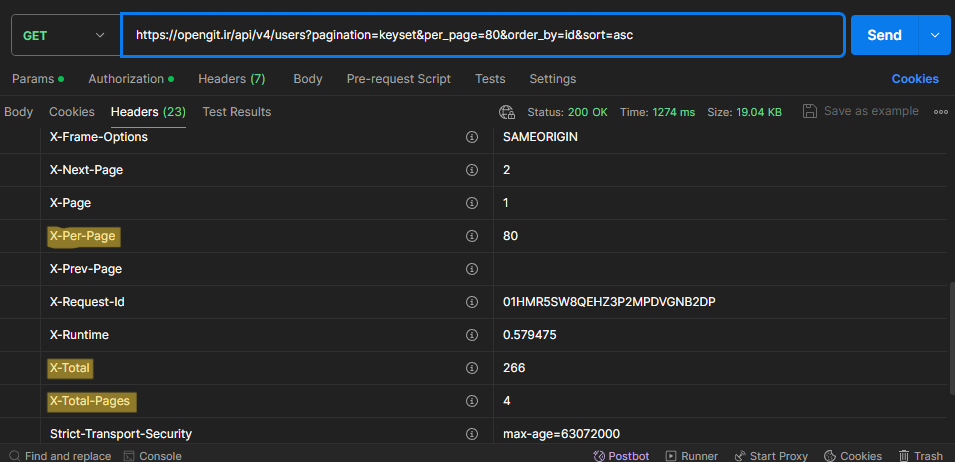The width and height of the screenshot is (955, 462).
Task: Click the globe network icon beside Status
Action: [x=507, y=112]
